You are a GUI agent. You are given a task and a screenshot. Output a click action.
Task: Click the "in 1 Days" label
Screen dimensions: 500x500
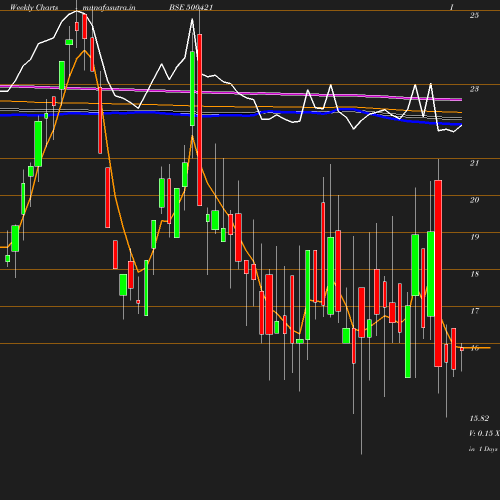483,449
